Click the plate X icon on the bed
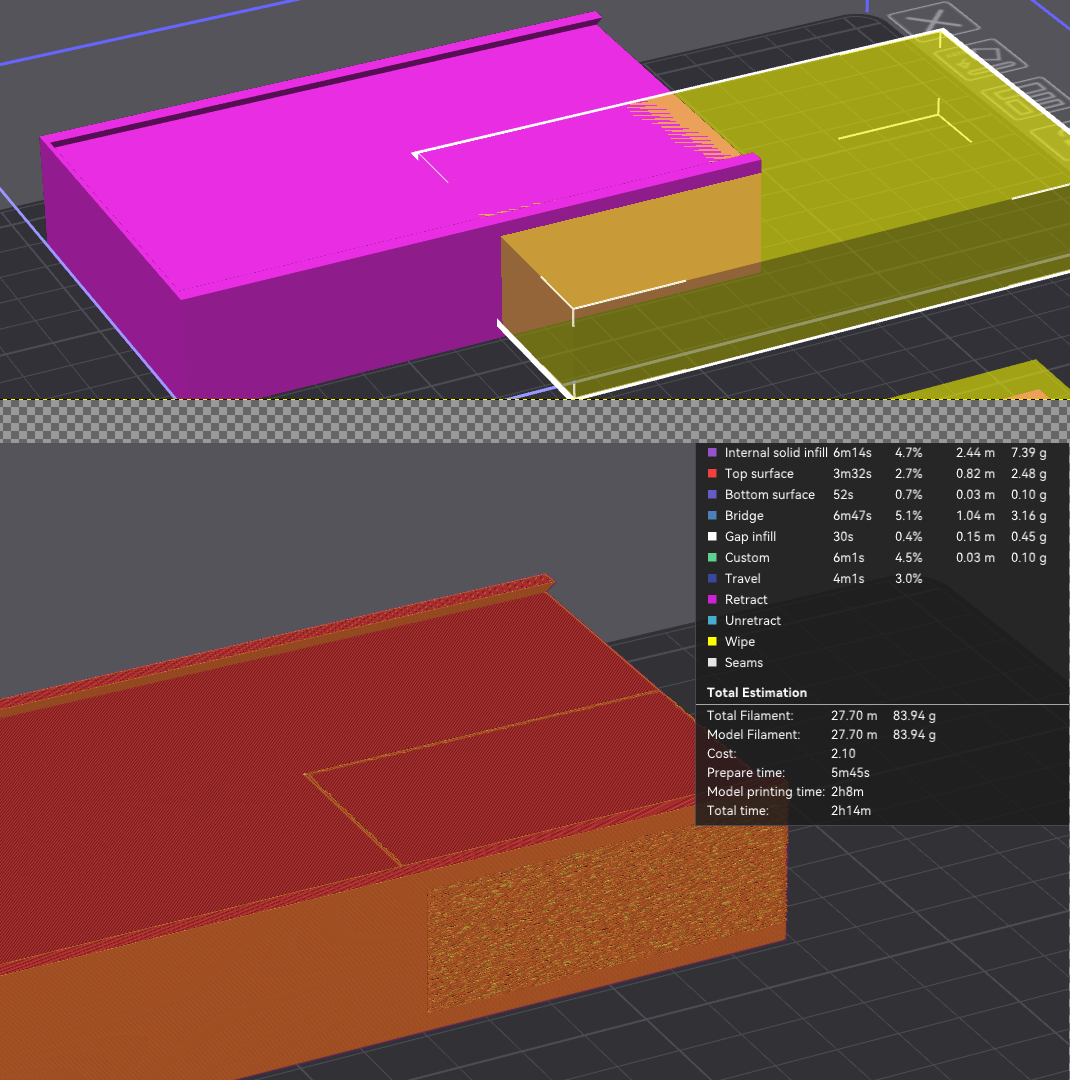The height and width of the screenshot is (1080, 1070). (935, 20)
